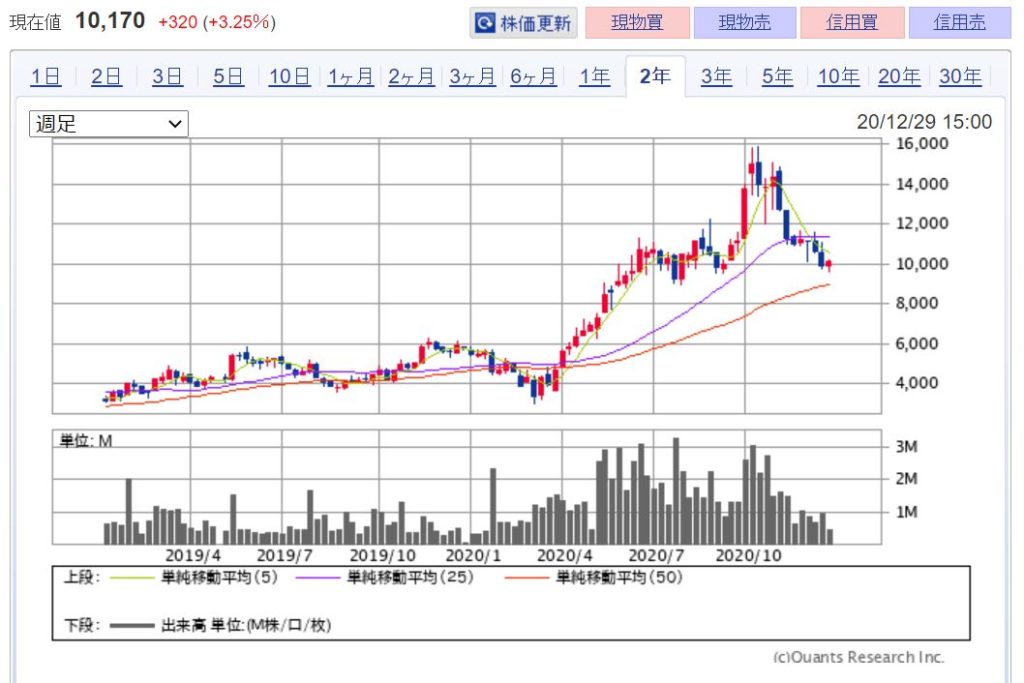Click the orange 単純移動平均(50) legend line
The width and height of the screenshot is (1024, 683).
pos(526,577)
